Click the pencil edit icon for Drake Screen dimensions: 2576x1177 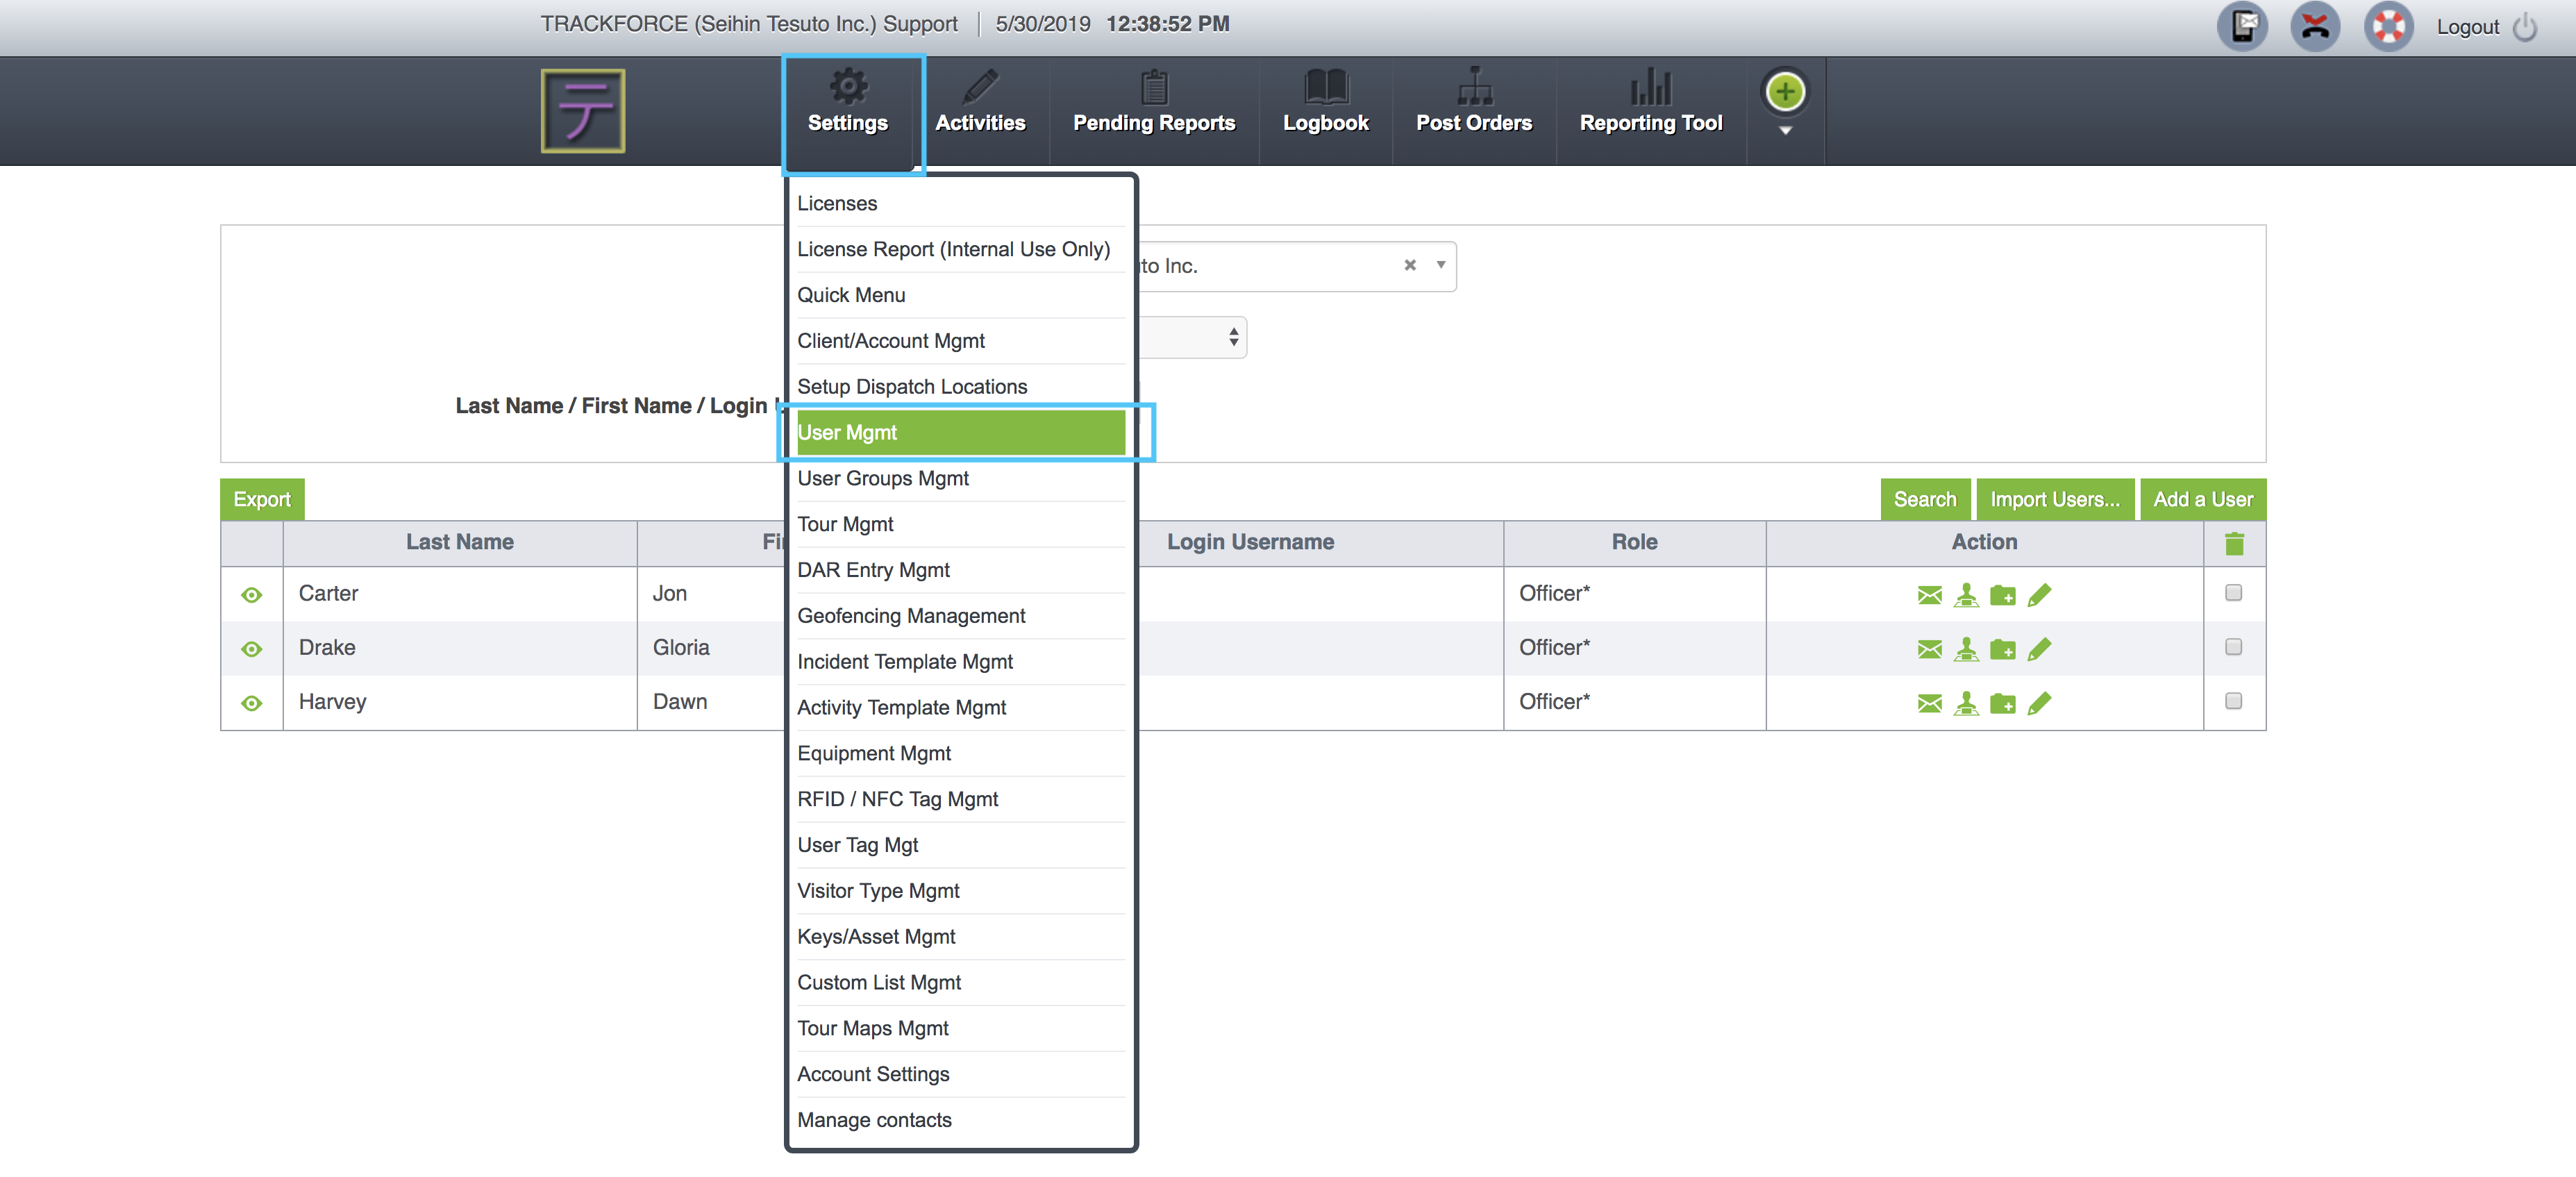2039,649
